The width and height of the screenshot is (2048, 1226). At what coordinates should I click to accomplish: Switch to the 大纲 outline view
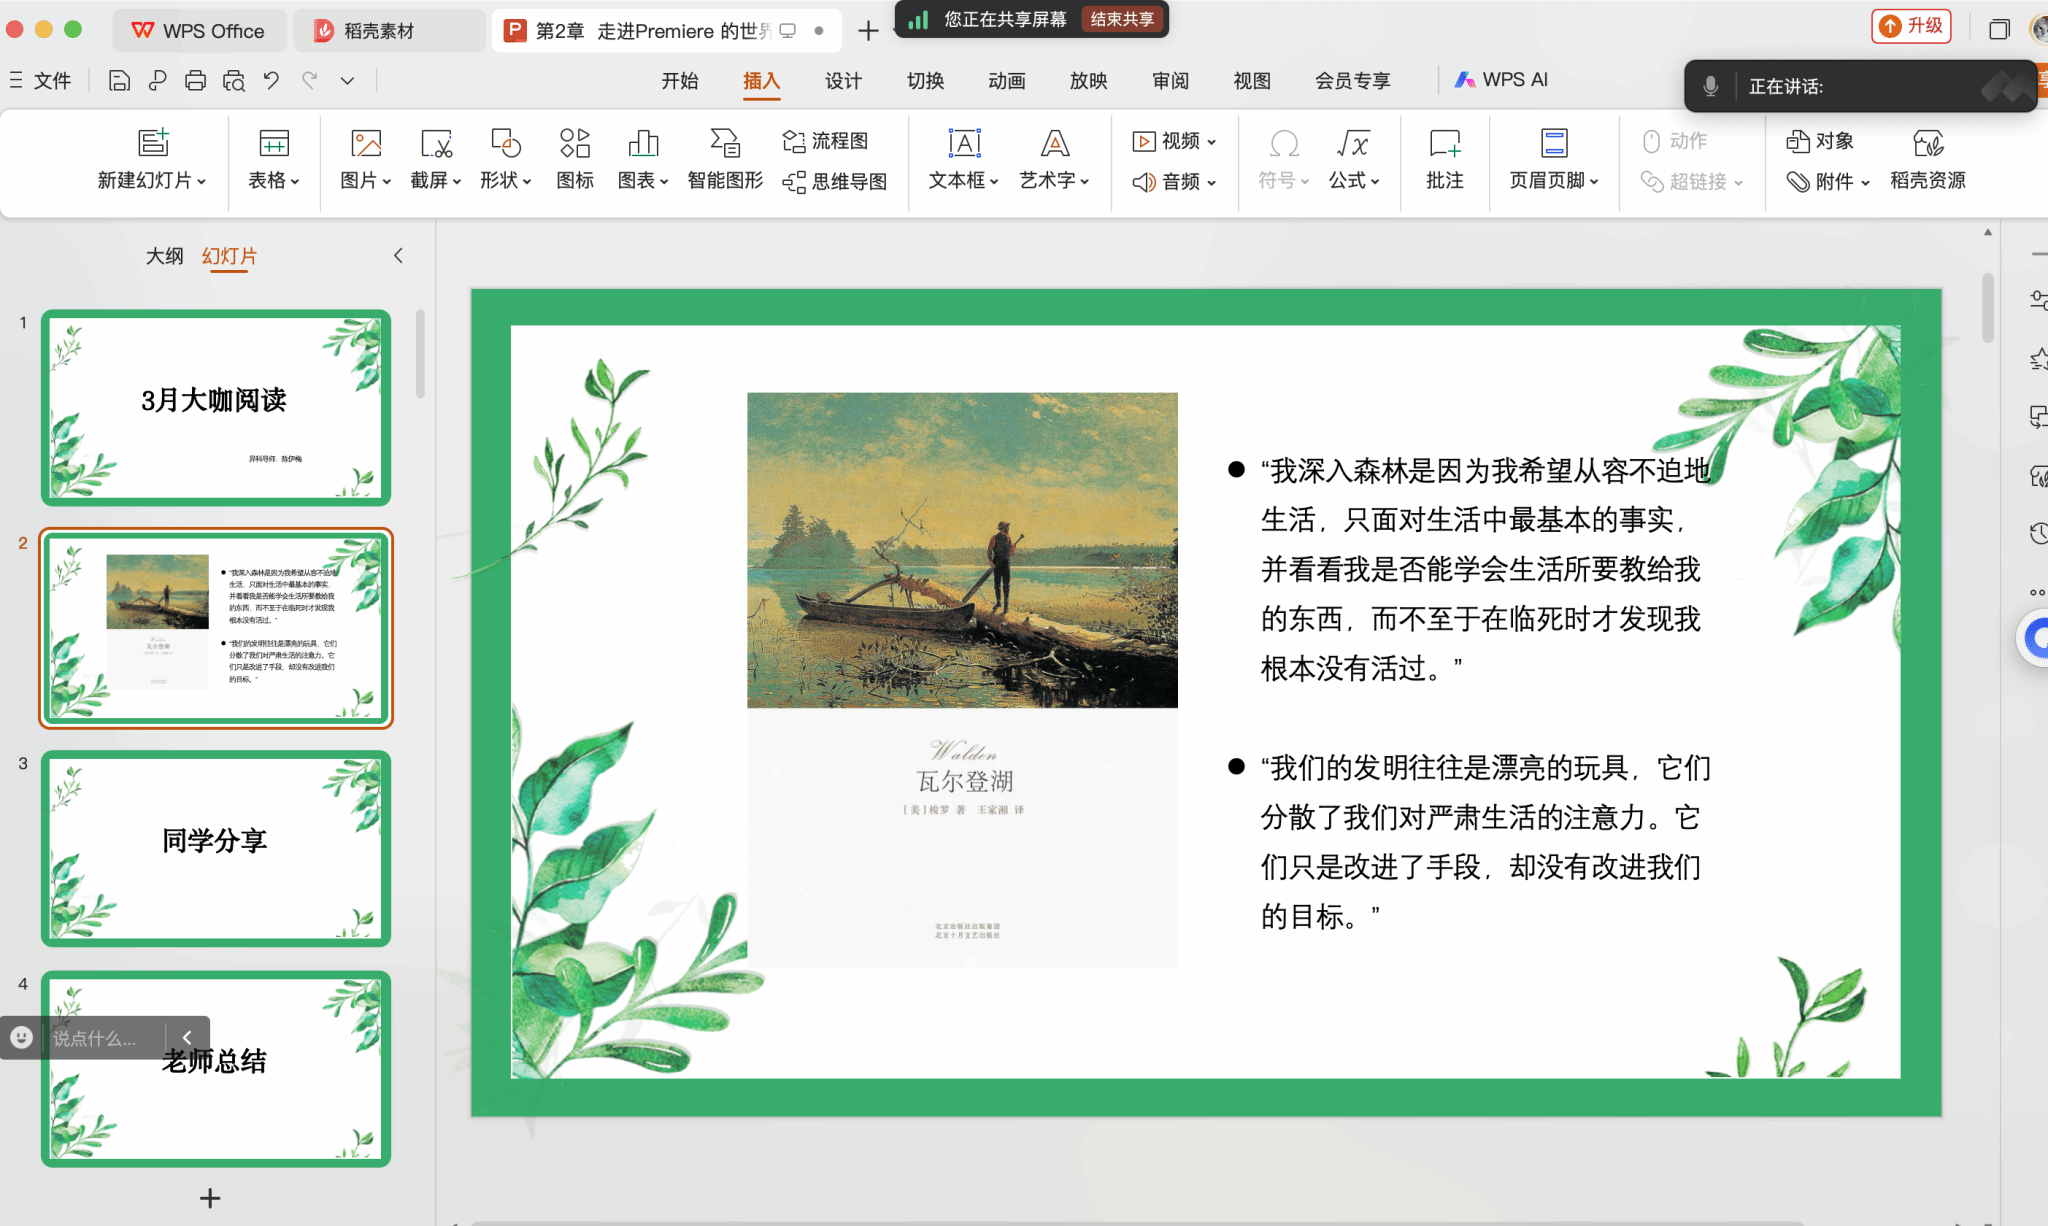(165, 256)
